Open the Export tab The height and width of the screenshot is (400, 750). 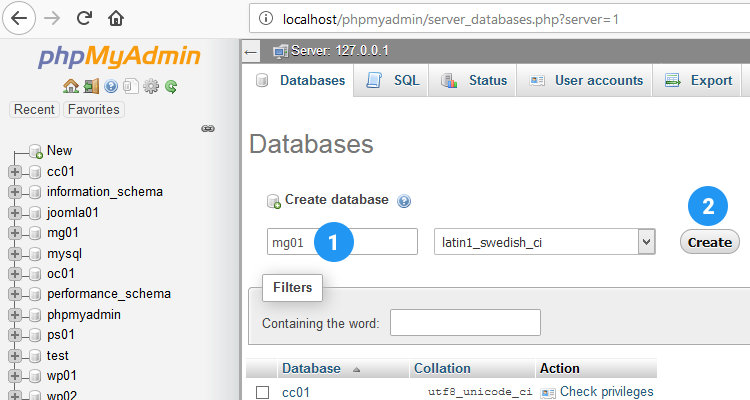[697, 80]
